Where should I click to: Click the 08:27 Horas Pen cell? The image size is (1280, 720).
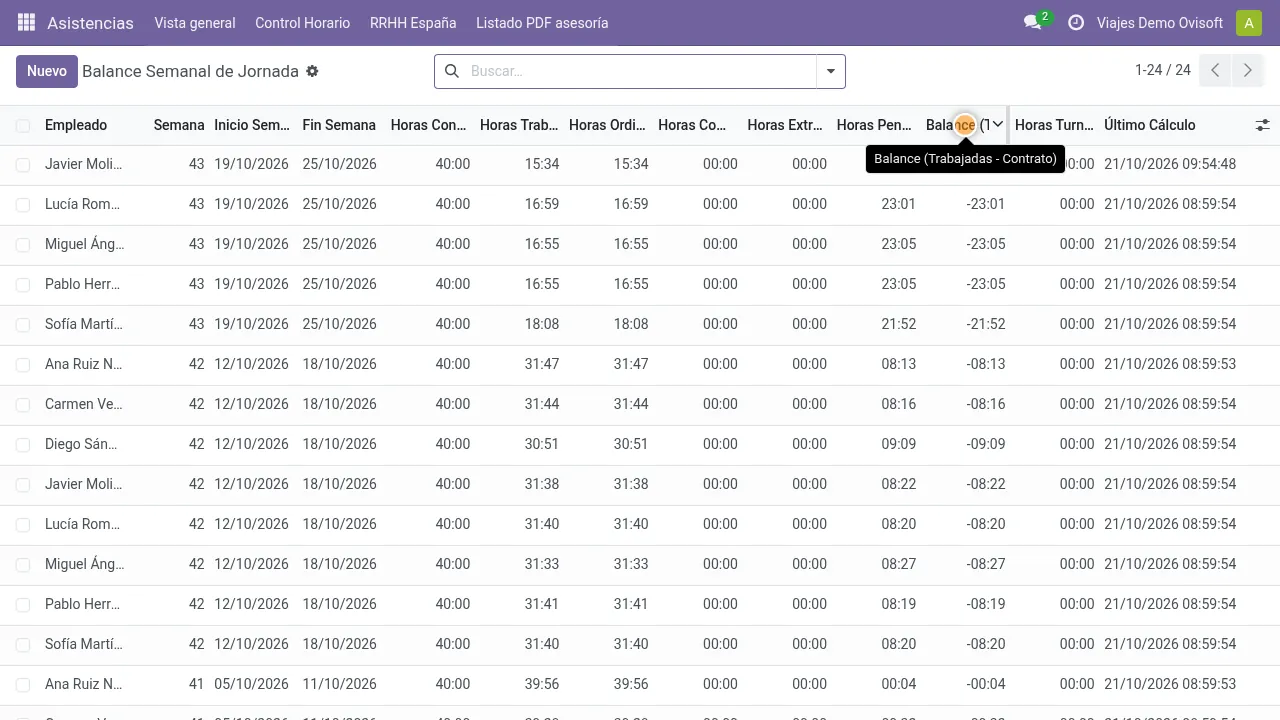coord(899,564)
